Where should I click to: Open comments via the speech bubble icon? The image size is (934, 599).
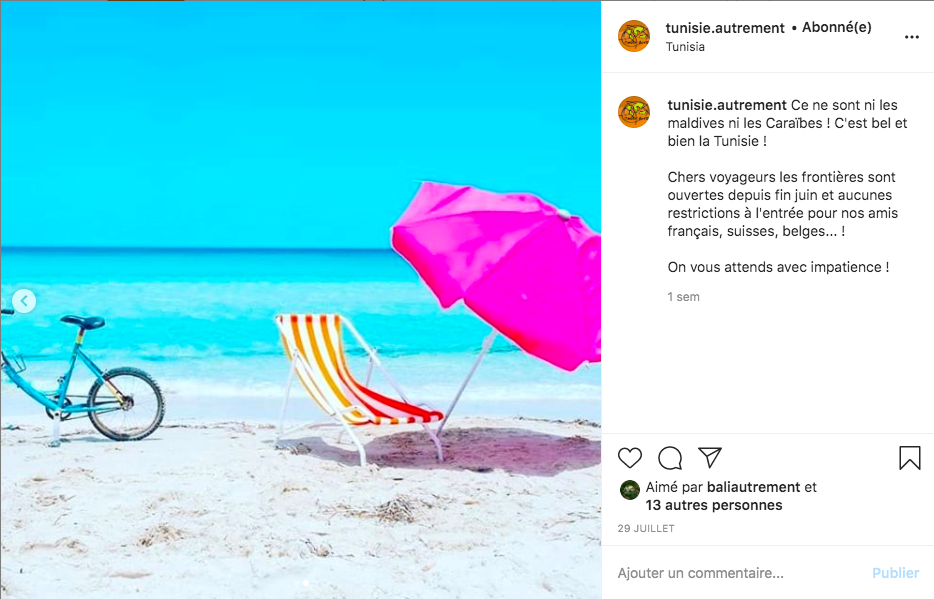pyautogui.click(x=670, y=458)
